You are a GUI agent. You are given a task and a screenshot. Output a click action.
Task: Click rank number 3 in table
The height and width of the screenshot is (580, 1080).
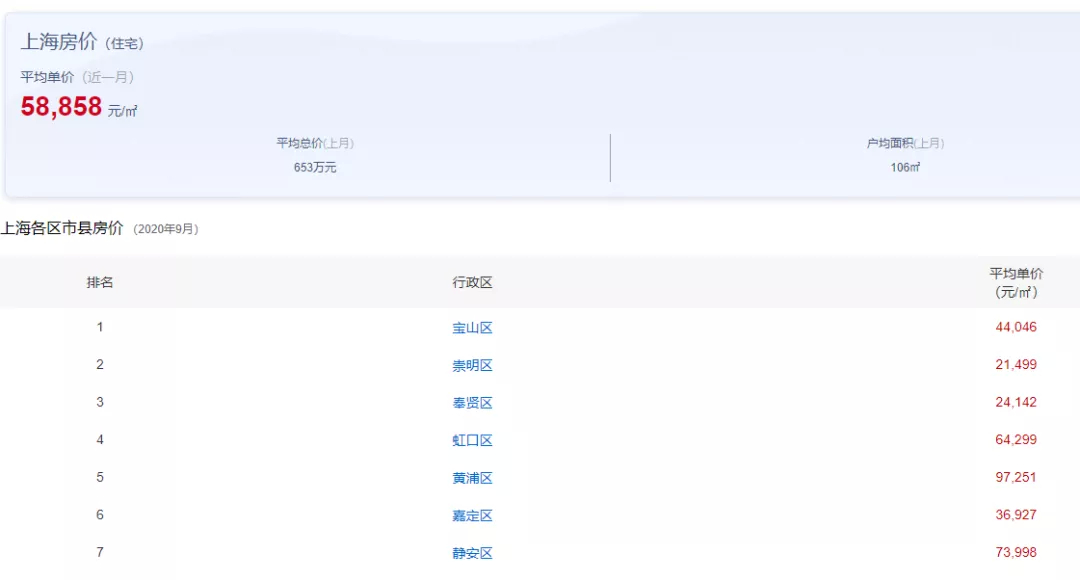(x=100, y=402)
